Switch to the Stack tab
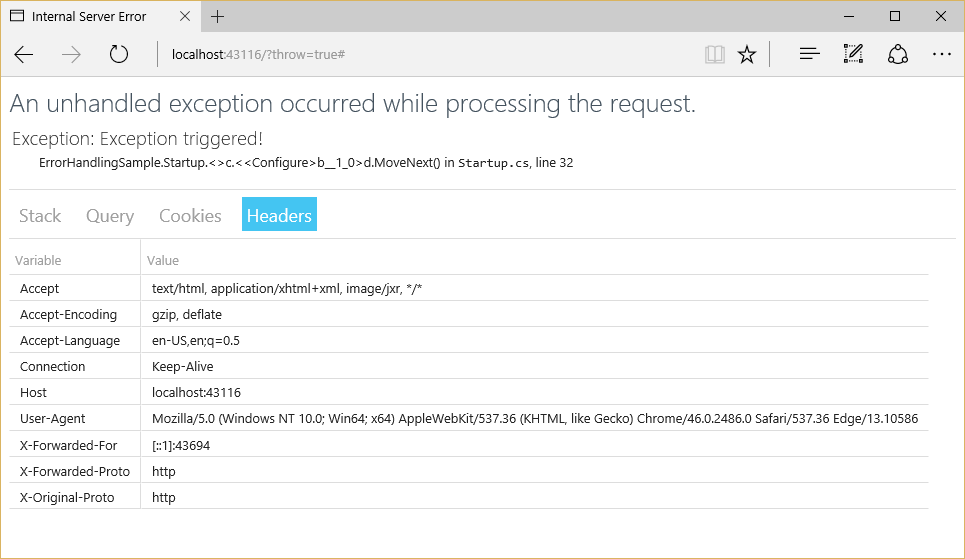This screenshot has height=559, width=965. (x=40, y=215)
